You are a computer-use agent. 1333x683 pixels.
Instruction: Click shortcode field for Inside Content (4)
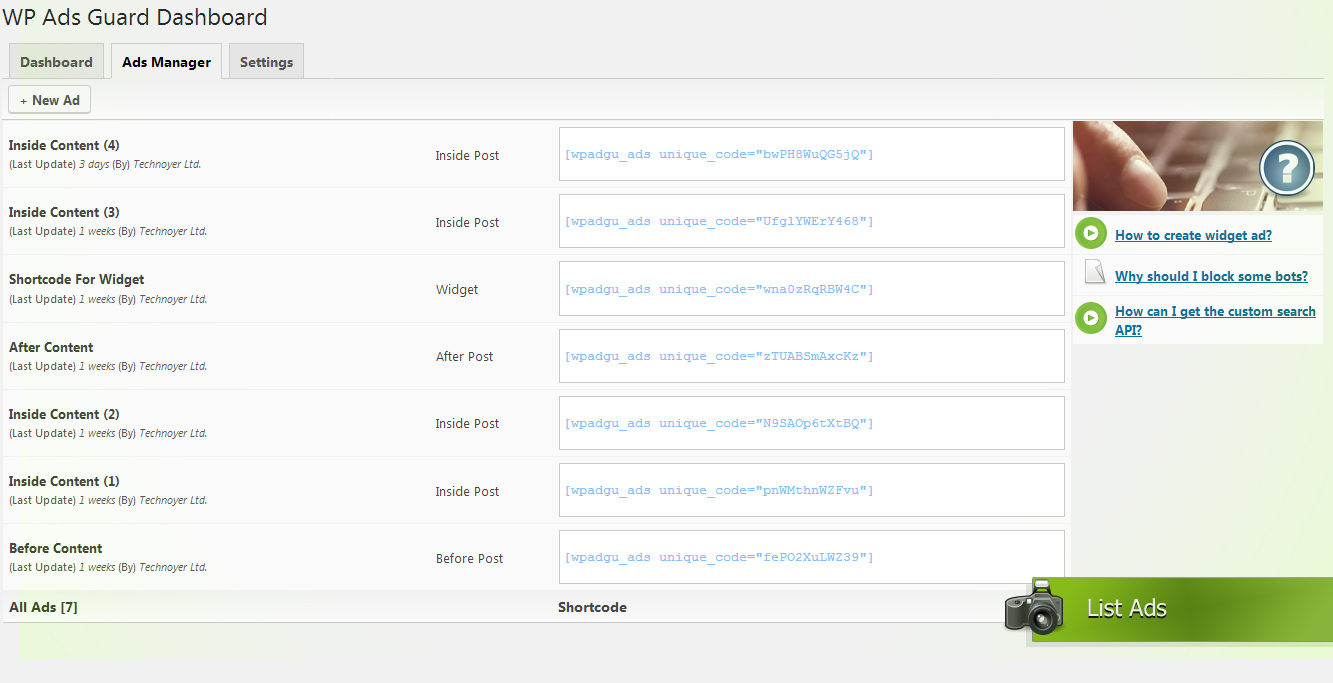tap(811, 154)
